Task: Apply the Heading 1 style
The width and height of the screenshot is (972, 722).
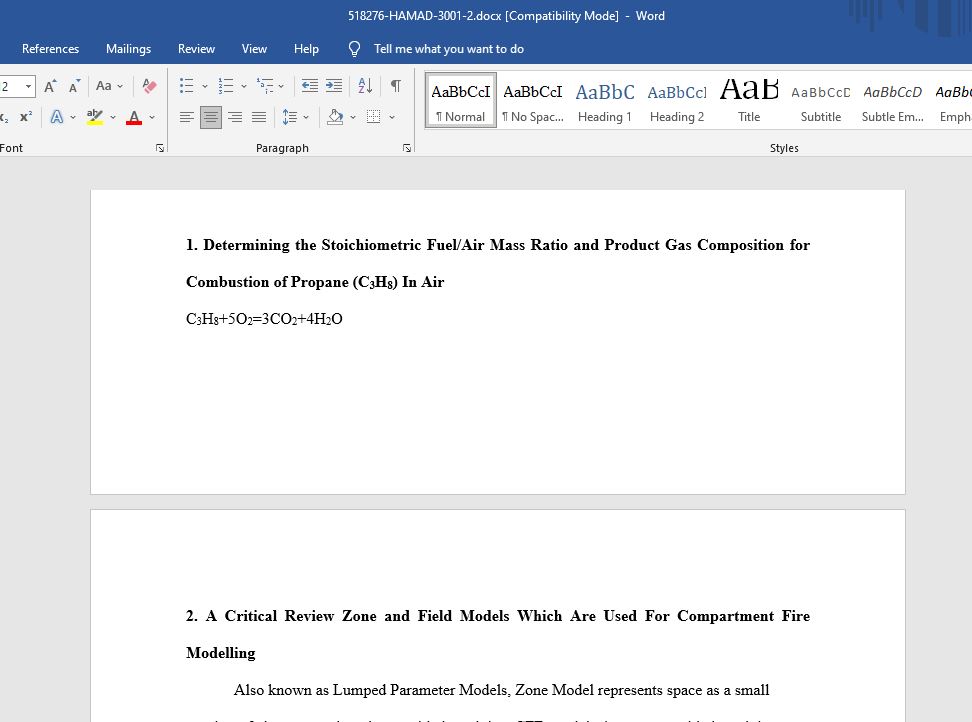Action: pyautogui.click(x=605, y=100)
